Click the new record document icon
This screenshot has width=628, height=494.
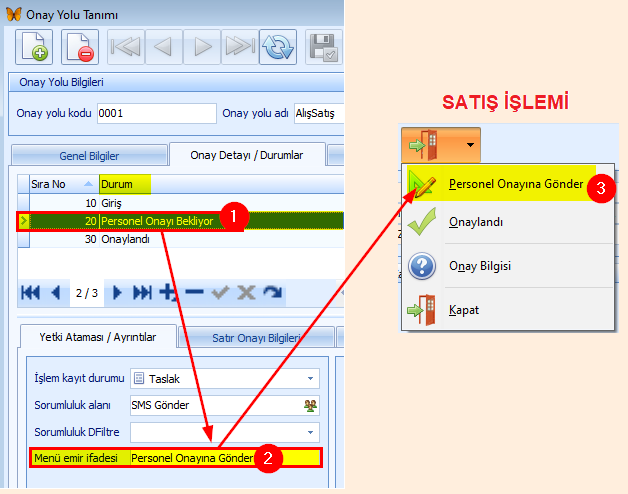[34, 47]
